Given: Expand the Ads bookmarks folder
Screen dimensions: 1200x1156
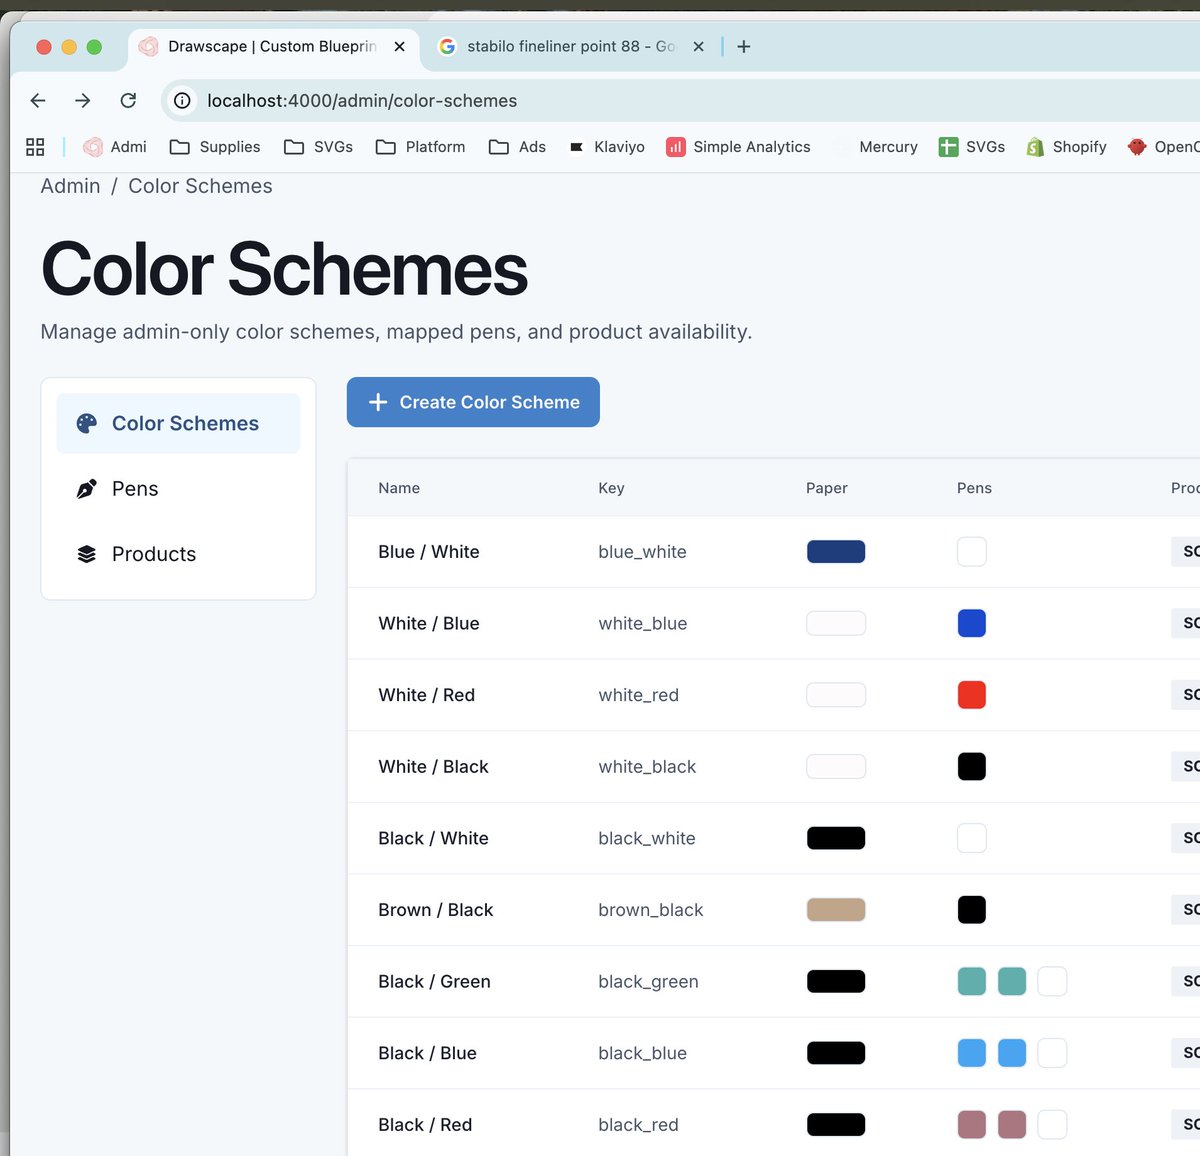Looking at the screenshot, I should [517, 147].
